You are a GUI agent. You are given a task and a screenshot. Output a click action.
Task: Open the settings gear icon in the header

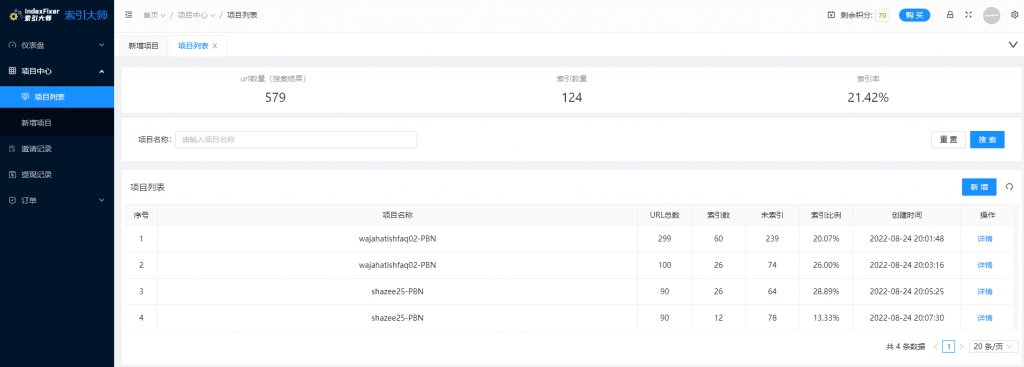1014,15
